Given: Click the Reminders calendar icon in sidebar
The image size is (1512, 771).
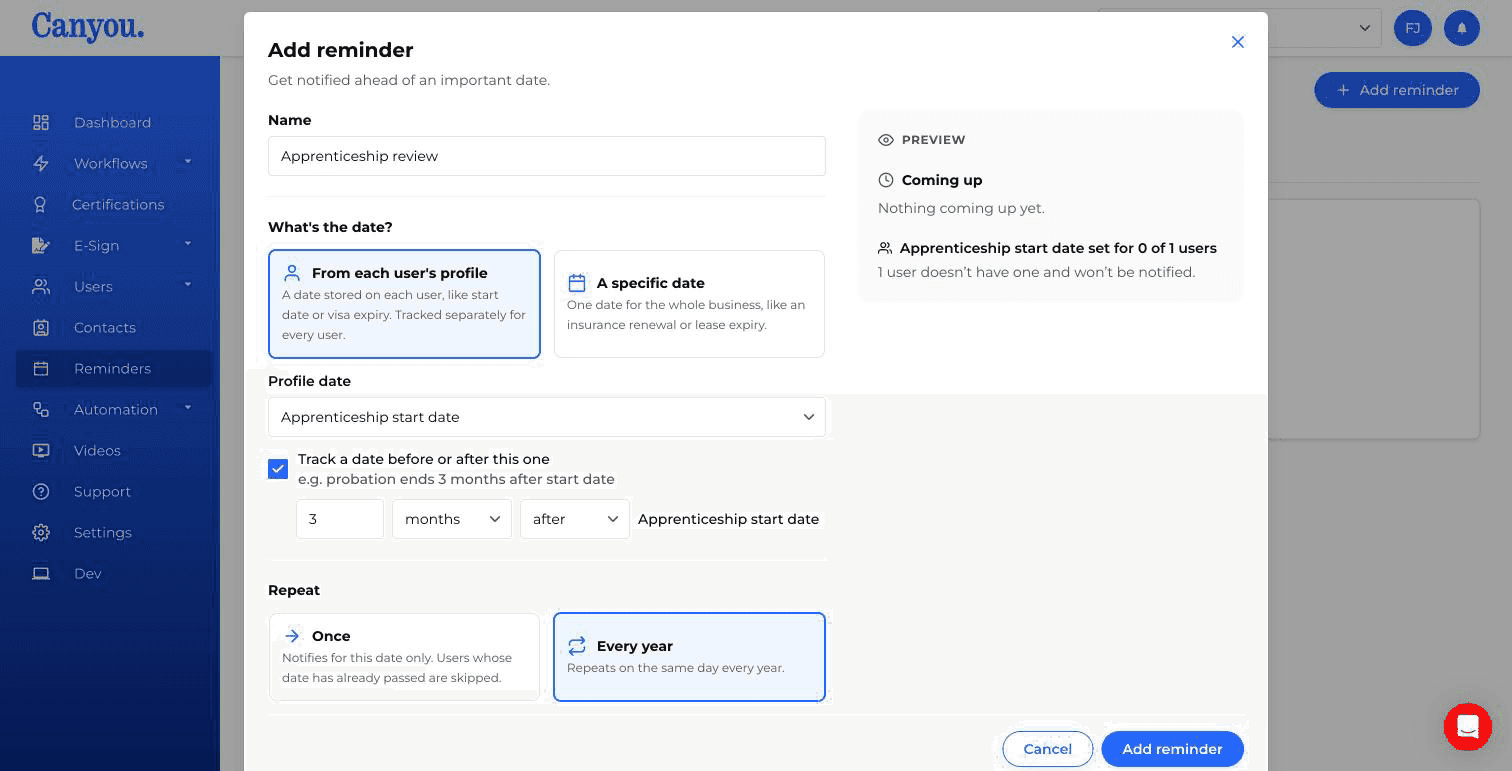Looking at the screenshot, I should [41, 369].
